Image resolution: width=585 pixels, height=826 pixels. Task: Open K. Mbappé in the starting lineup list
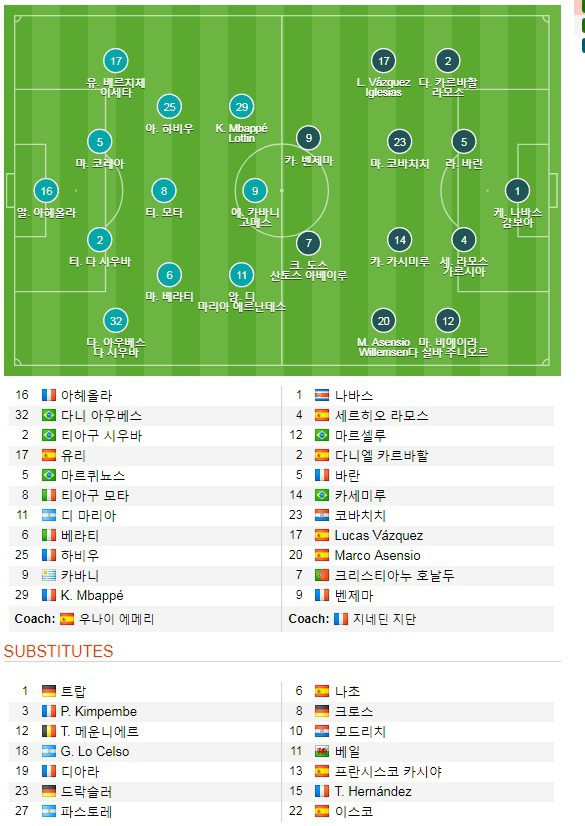coord(92,595)
